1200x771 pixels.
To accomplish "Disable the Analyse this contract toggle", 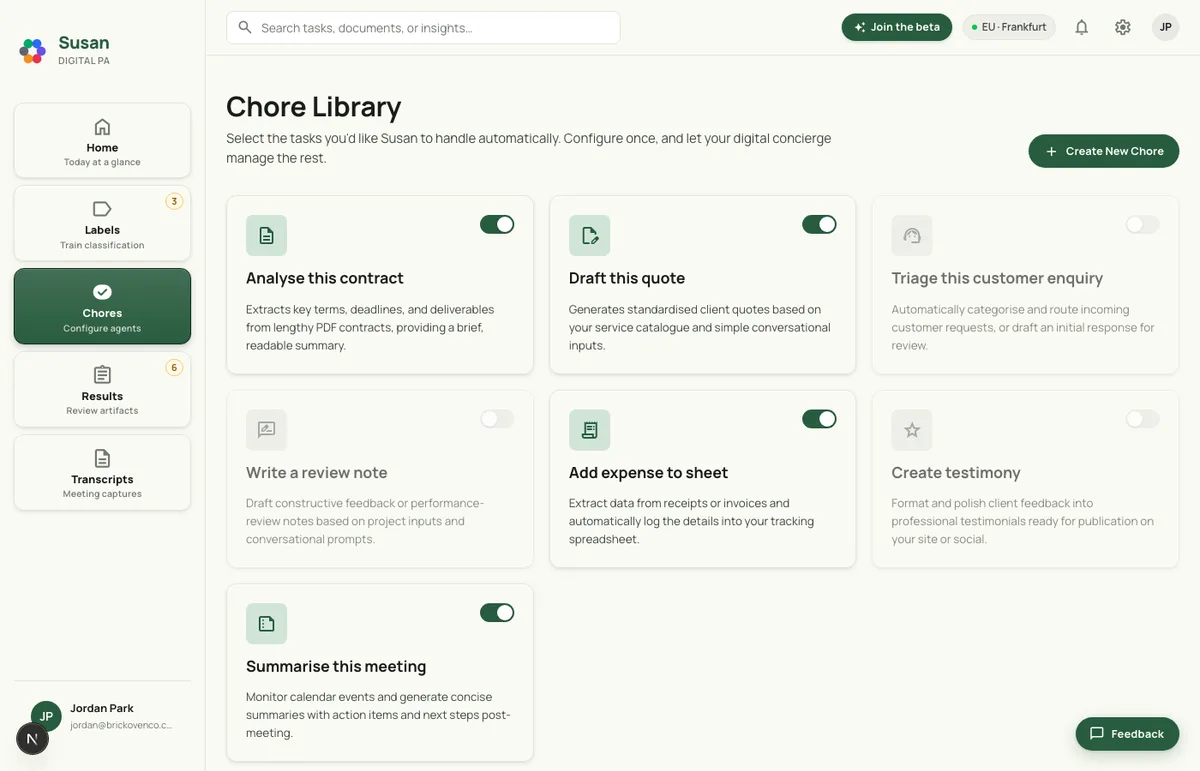I will click(x=497, y=225).
